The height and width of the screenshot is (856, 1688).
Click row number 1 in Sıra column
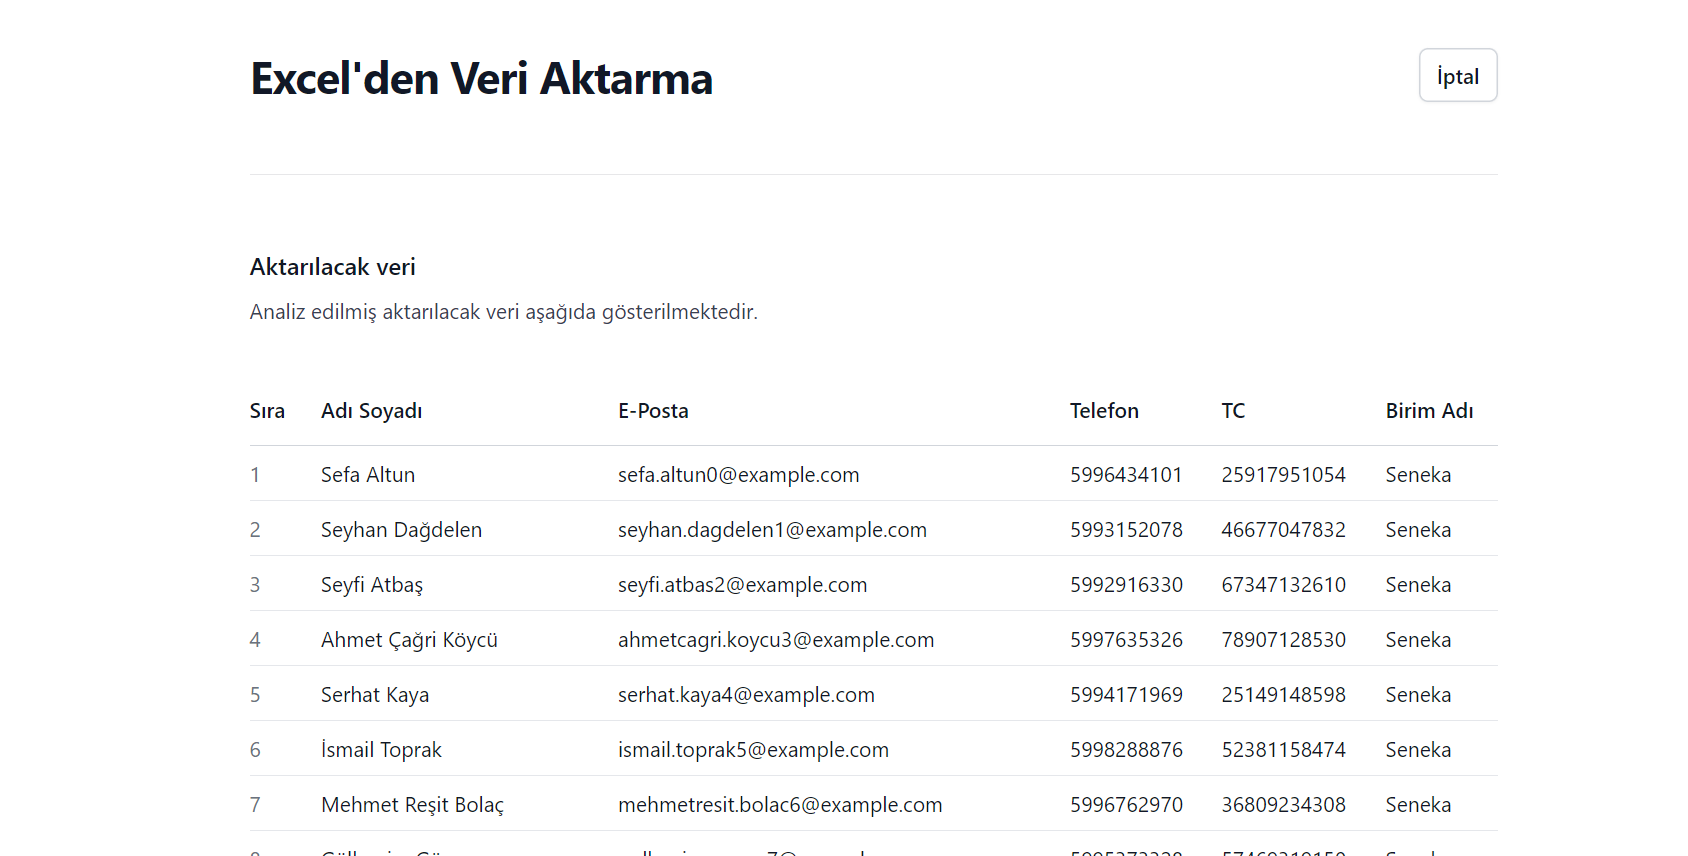tap(255, 475)
